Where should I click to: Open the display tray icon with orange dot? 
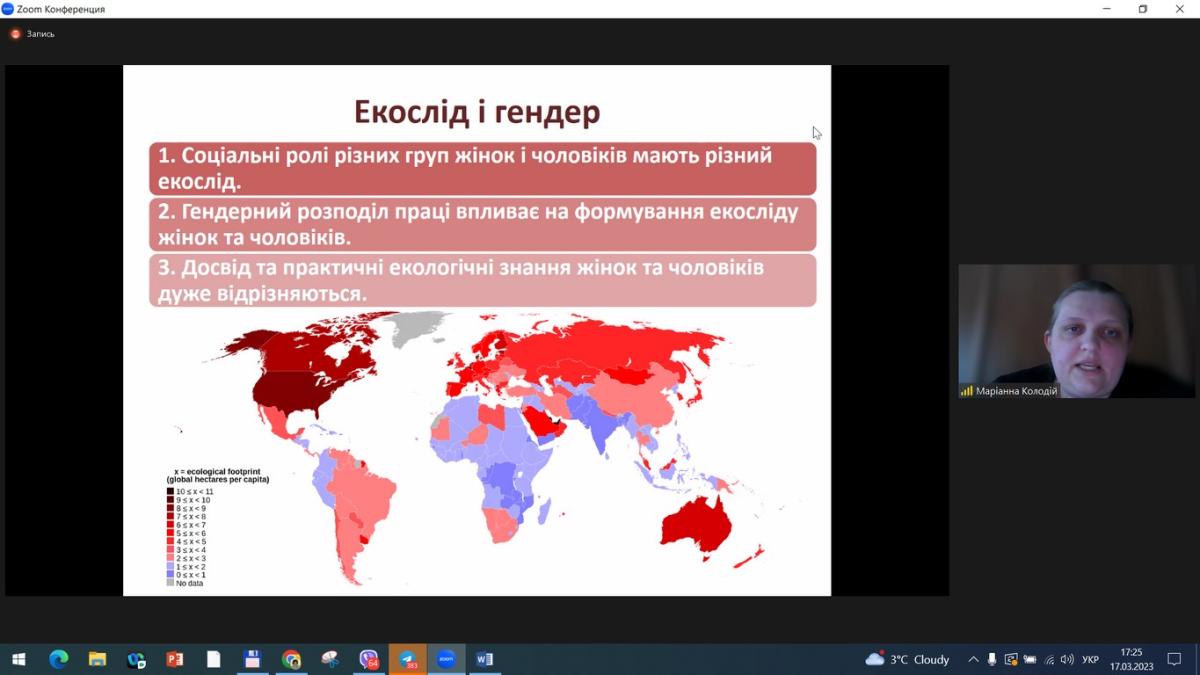pyautogui.click(x=1011, y=659)
